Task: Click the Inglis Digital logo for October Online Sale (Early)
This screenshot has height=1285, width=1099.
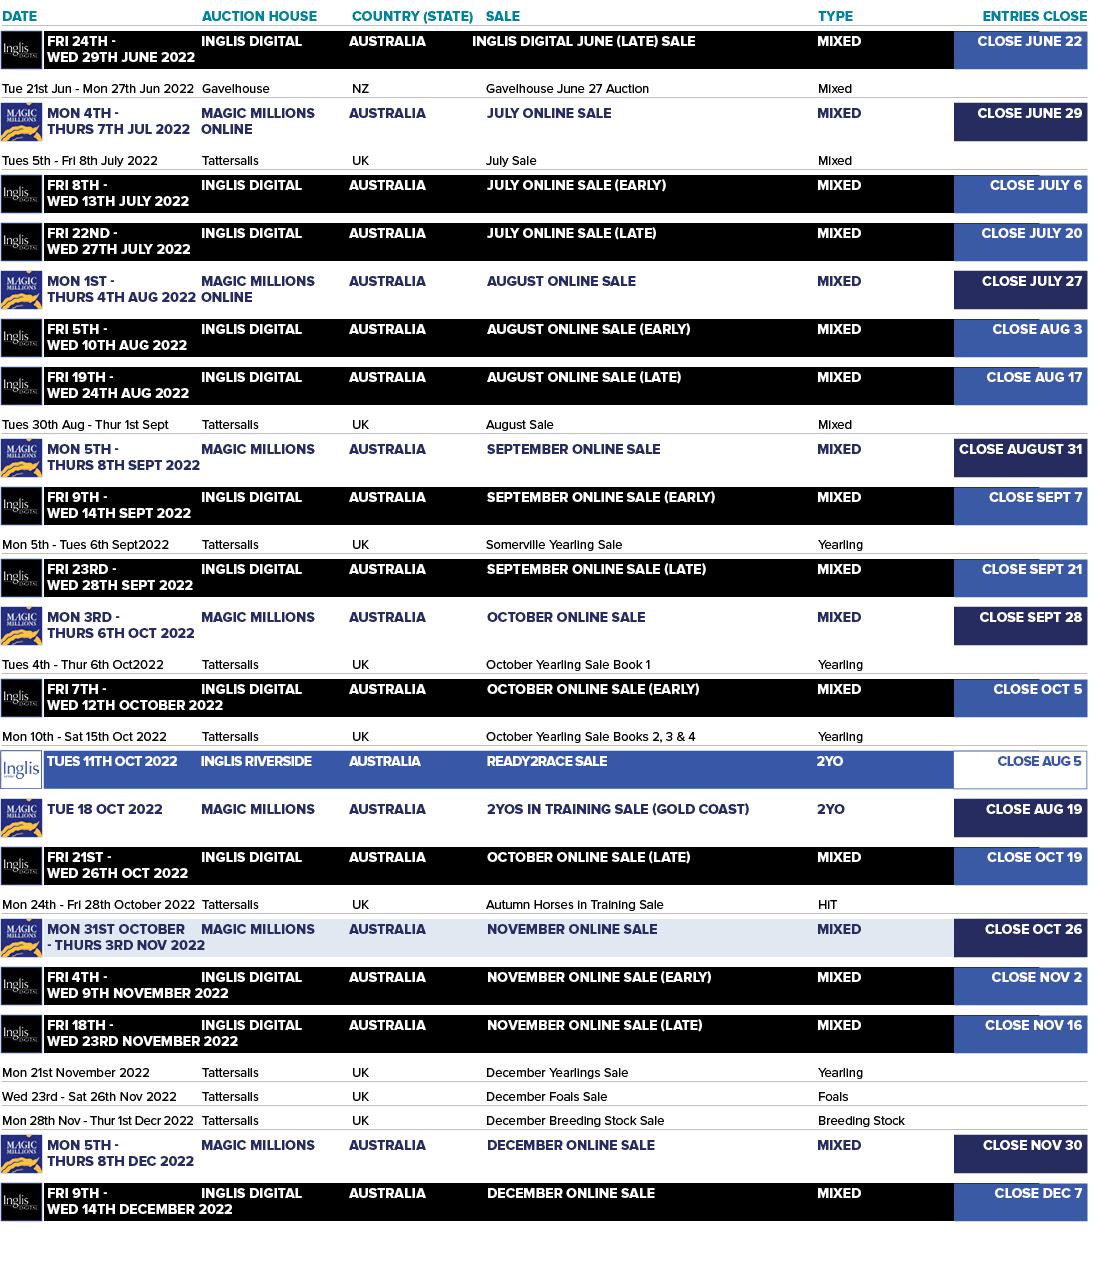Action: [22, 697]
